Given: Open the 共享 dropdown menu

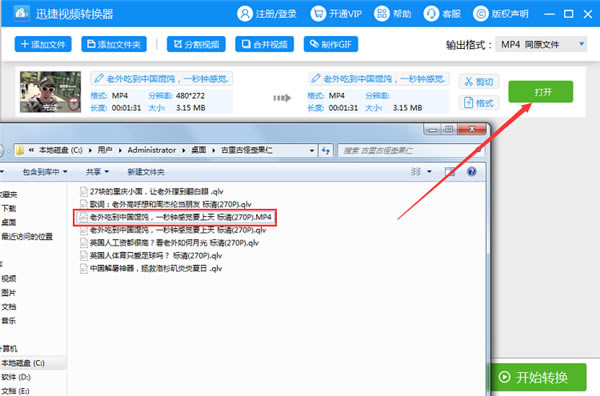Looking at the screenshot, I should coord(97,172).
